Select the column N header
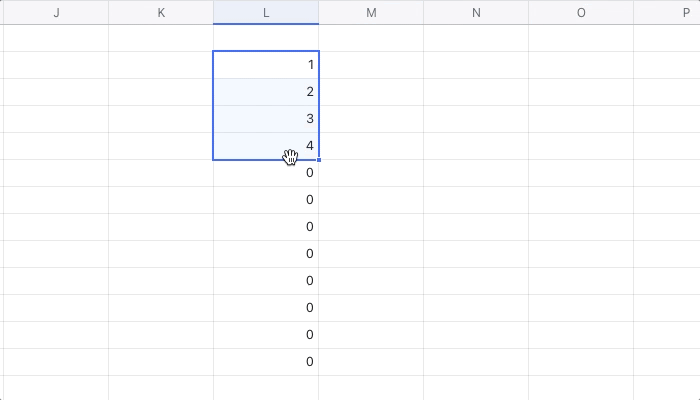Screen dimensions: 700x400 coord(476,12)
